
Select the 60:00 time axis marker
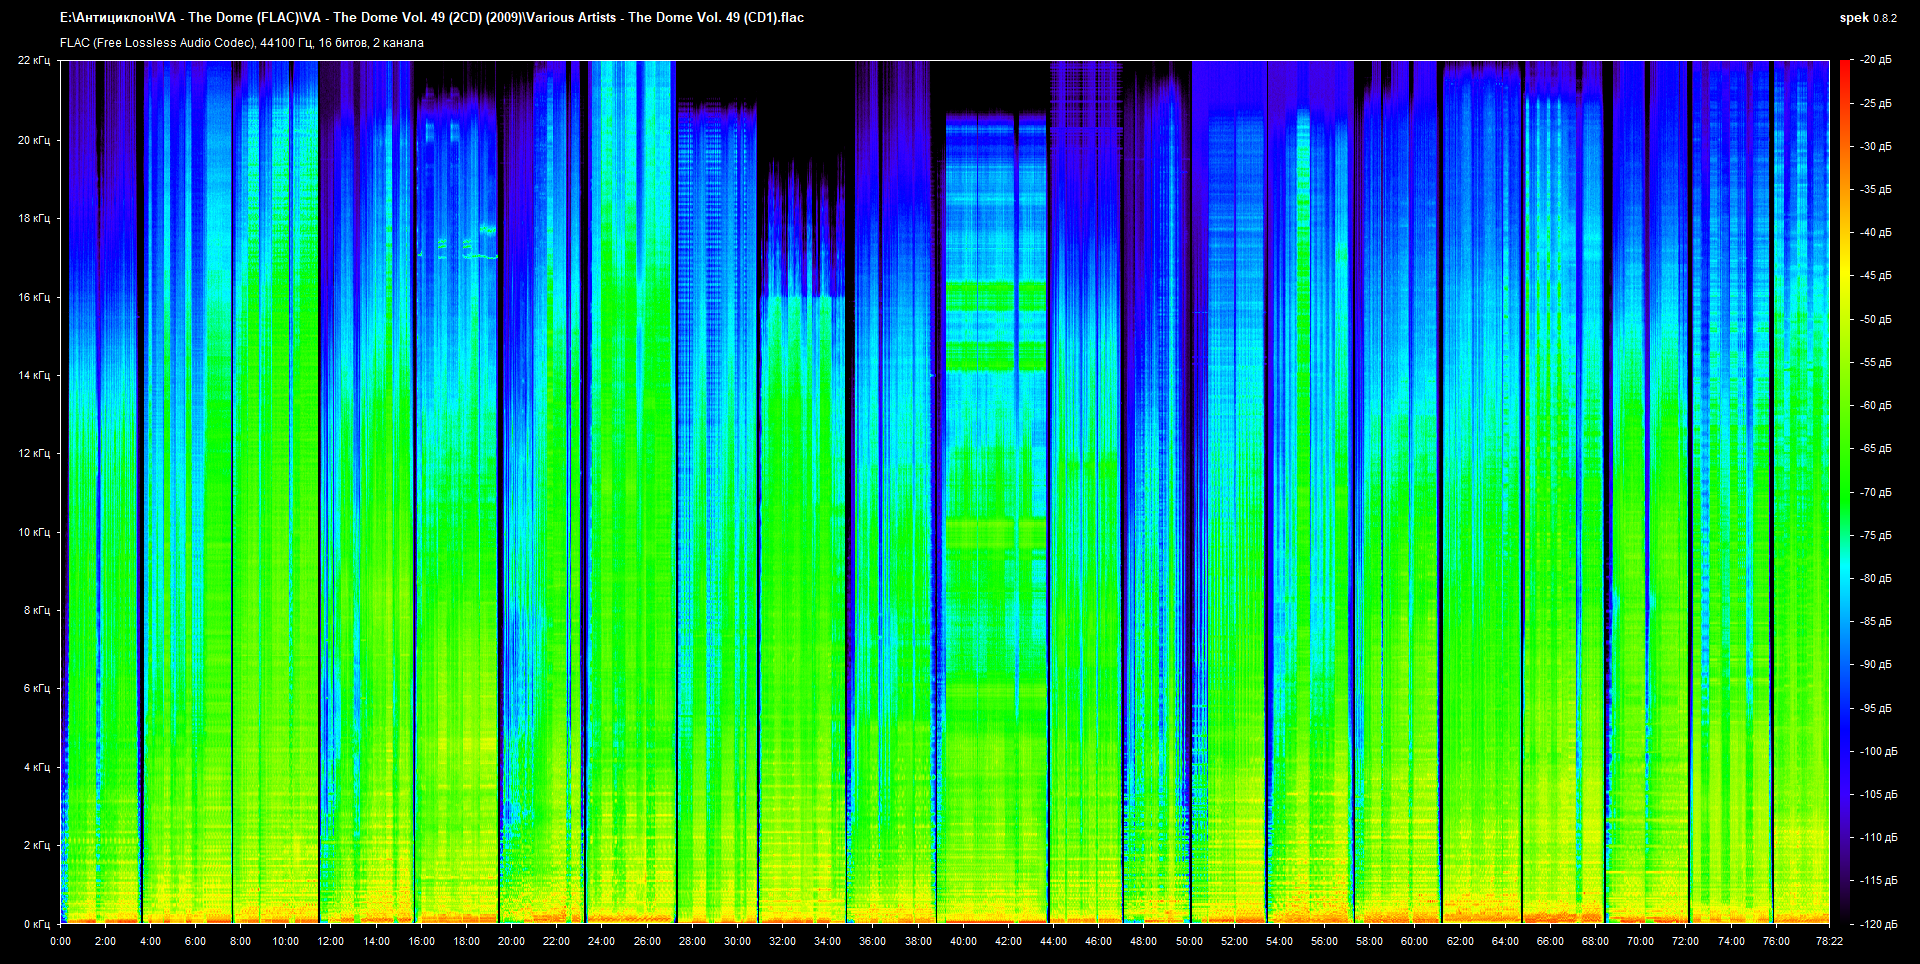[x=1414, y=941]
